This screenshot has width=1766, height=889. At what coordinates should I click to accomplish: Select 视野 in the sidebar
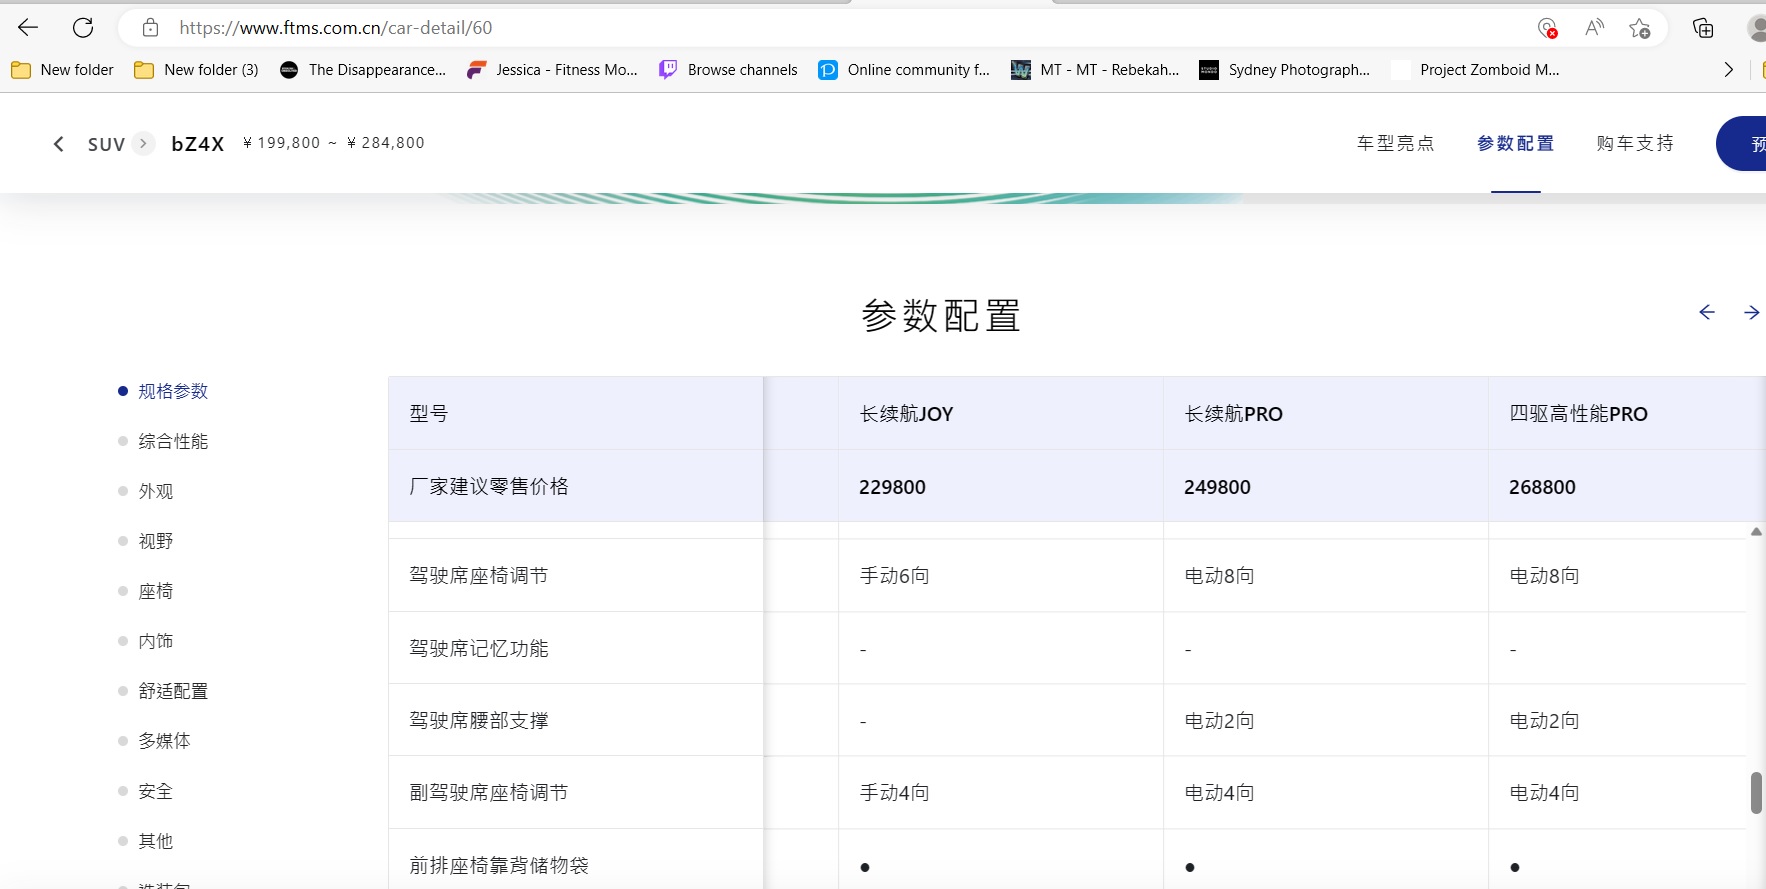[x=156, y=541]
